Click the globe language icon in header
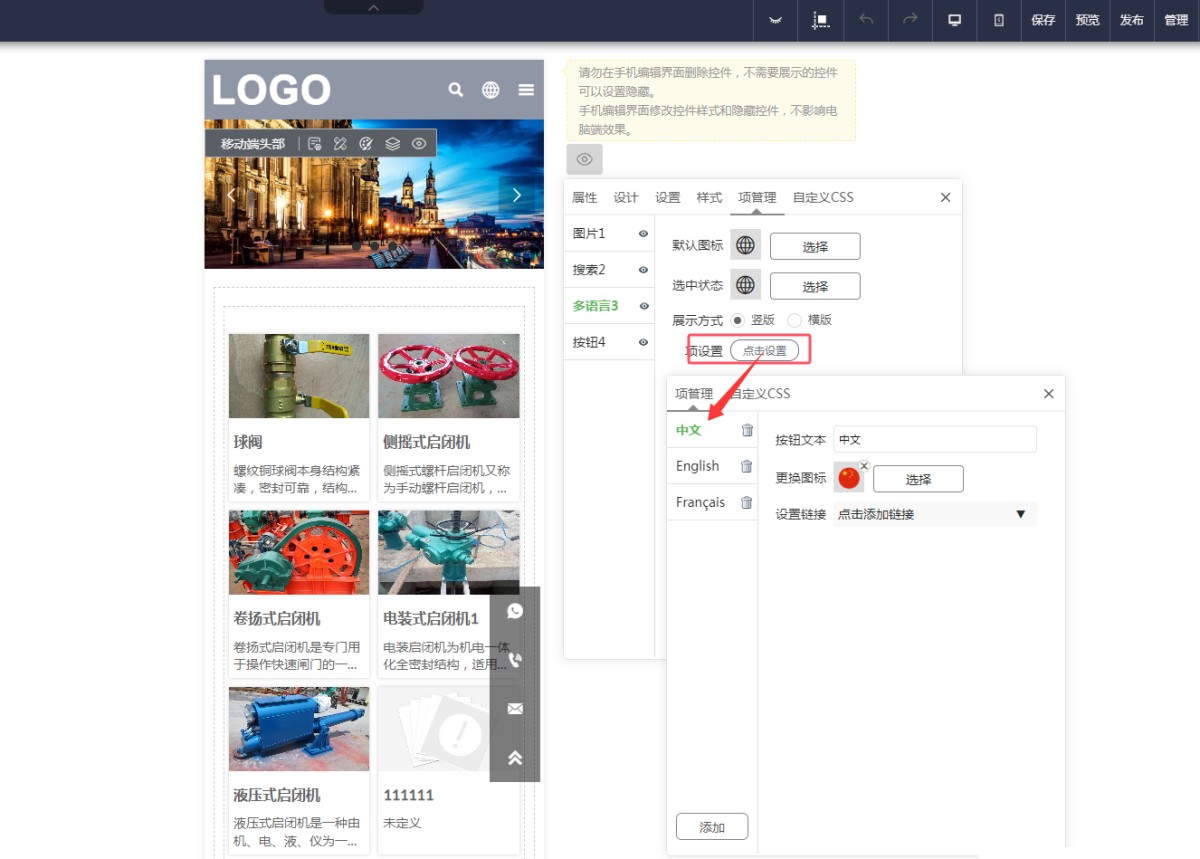 tap(490, 90)
